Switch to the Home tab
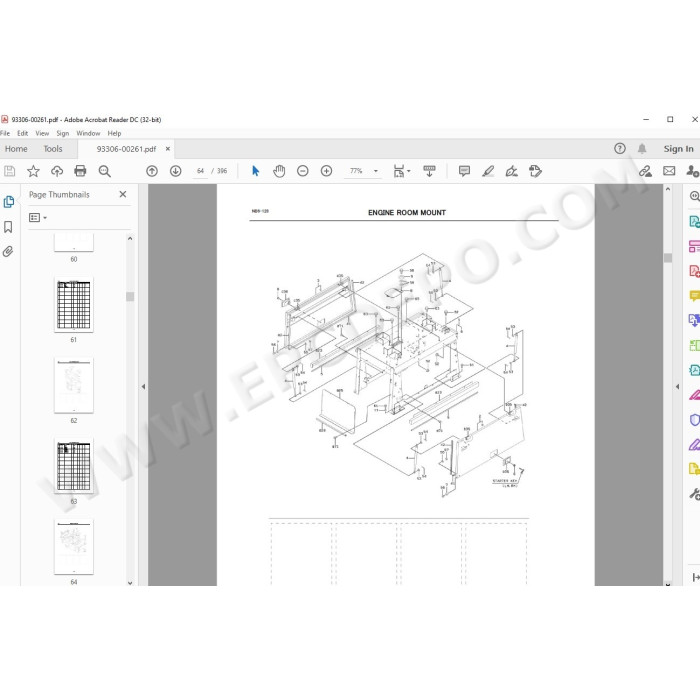Image resolution: width=700 pixels, height=700 pixels. point(16,149)
